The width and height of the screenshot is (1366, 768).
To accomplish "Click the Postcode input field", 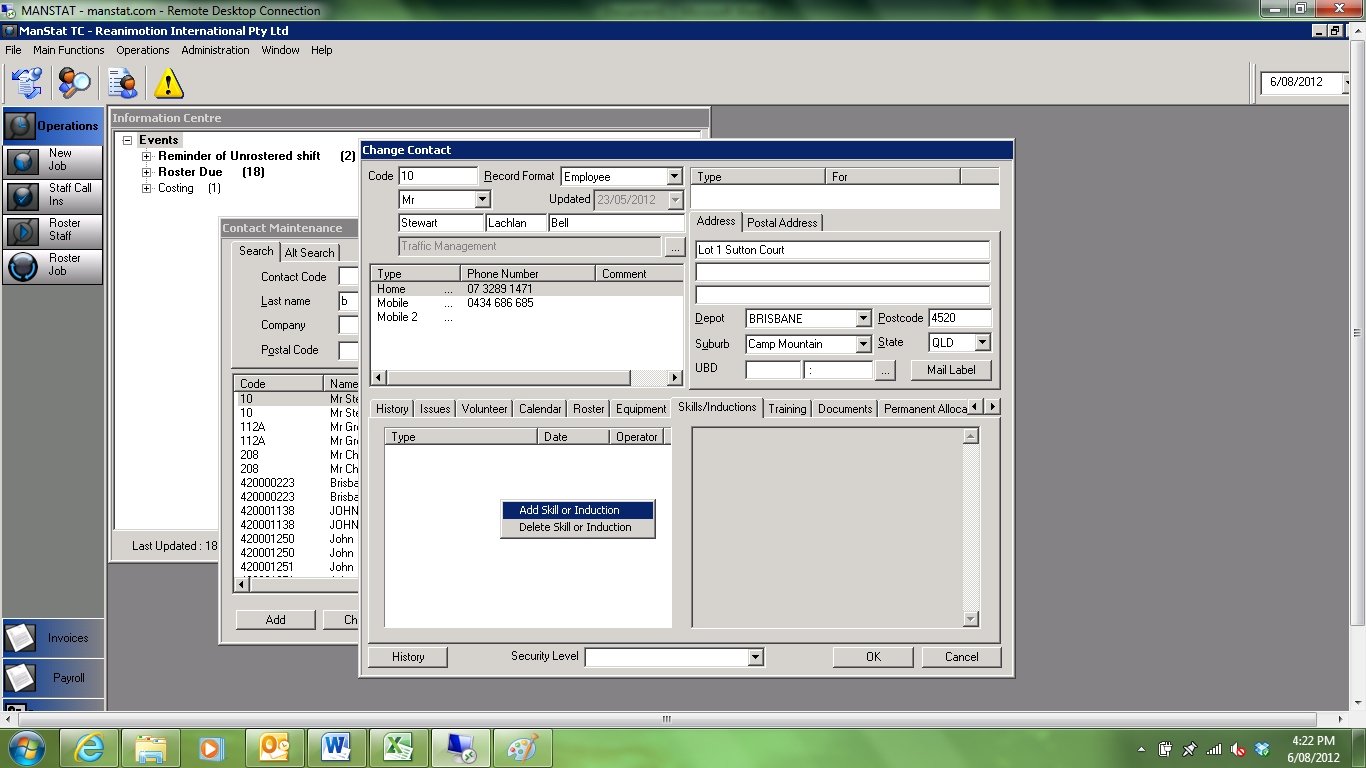I will click(x=958, y=319).
